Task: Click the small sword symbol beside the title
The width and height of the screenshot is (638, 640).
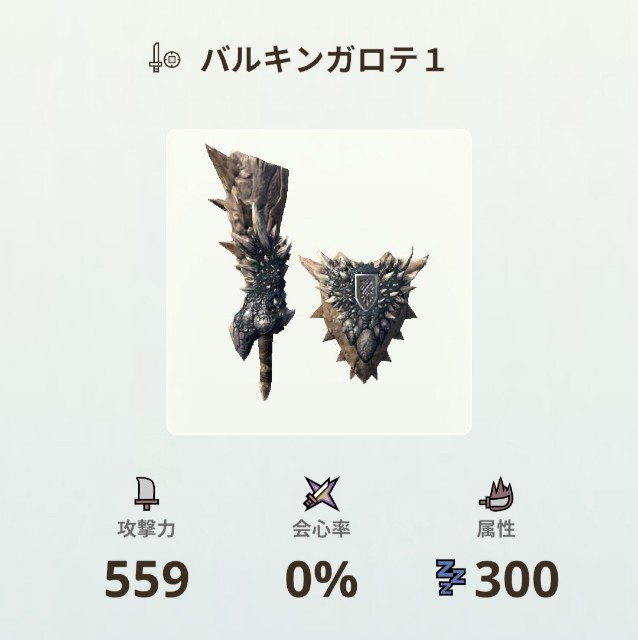Action: click(x=156, y=58)
